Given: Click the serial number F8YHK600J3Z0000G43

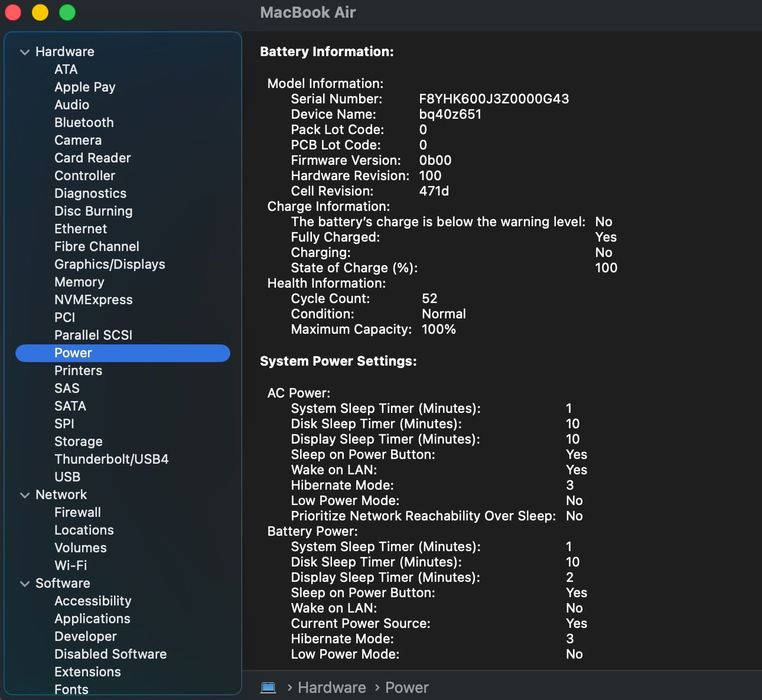Looking at the screenshot, I should pos(494,99).
